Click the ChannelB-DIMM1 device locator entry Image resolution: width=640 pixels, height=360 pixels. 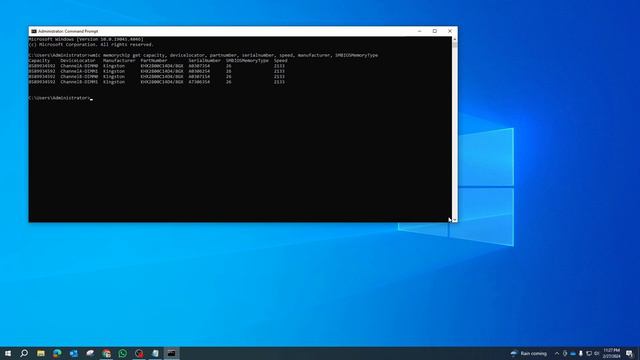coord(79,82)
